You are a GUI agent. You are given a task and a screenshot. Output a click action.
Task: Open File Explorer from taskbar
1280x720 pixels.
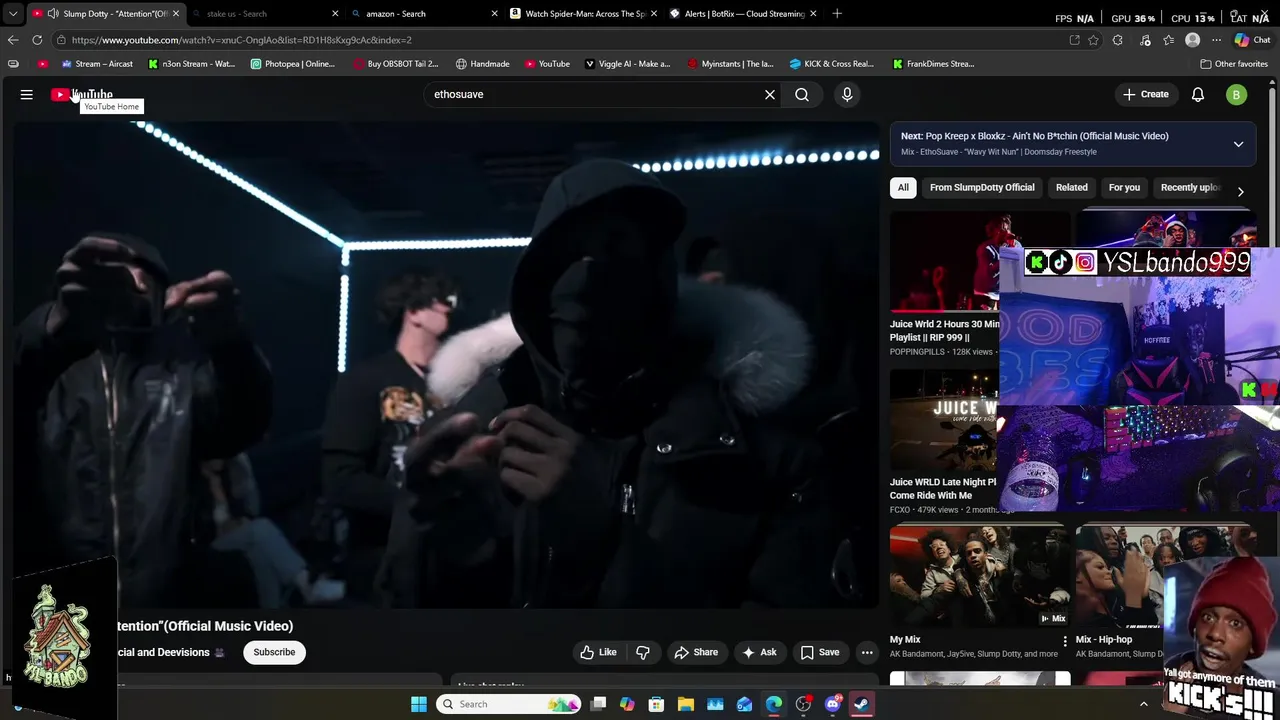686,704
